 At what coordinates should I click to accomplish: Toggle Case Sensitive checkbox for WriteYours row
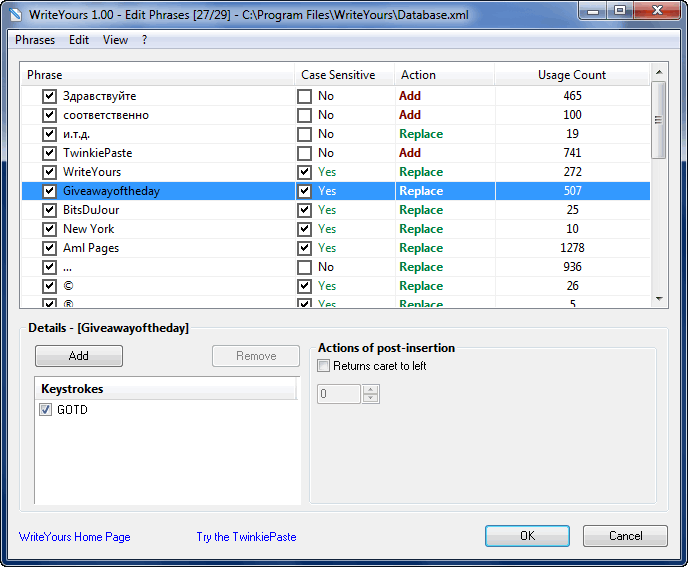(x=304, y=172)
